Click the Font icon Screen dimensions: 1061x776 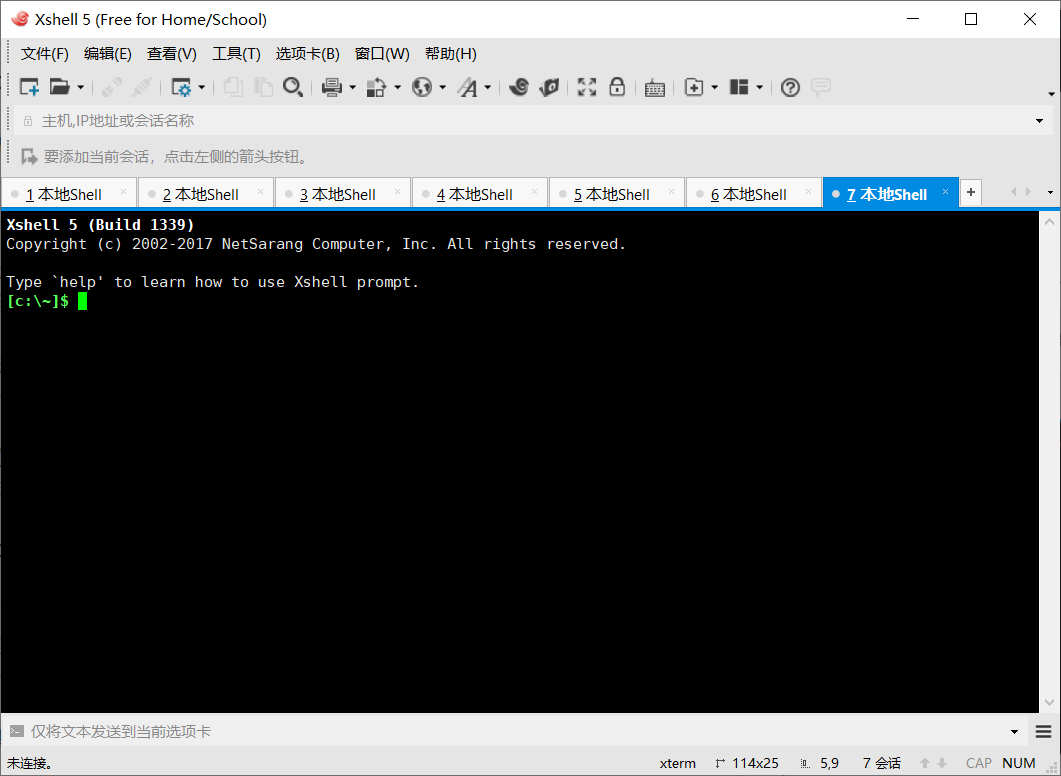tap(468, 87)
